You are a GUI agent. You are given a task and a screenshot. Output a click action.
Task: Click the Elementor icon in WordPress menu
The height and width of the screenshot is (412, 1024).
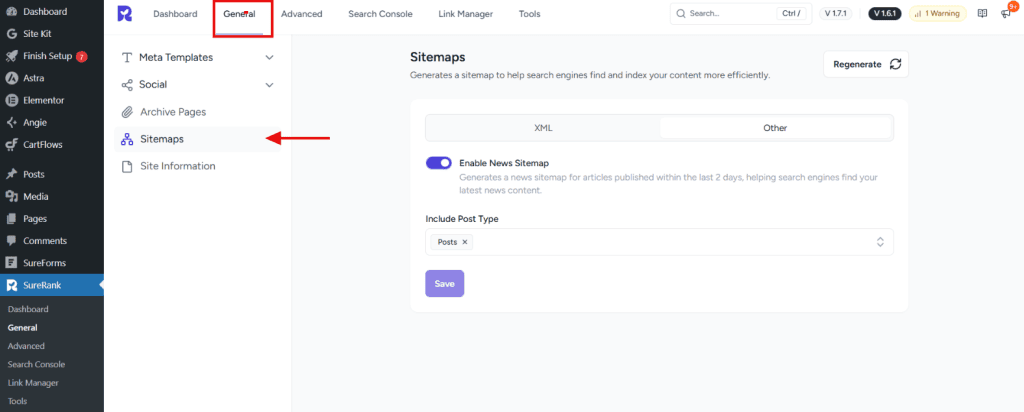point(11,100)
